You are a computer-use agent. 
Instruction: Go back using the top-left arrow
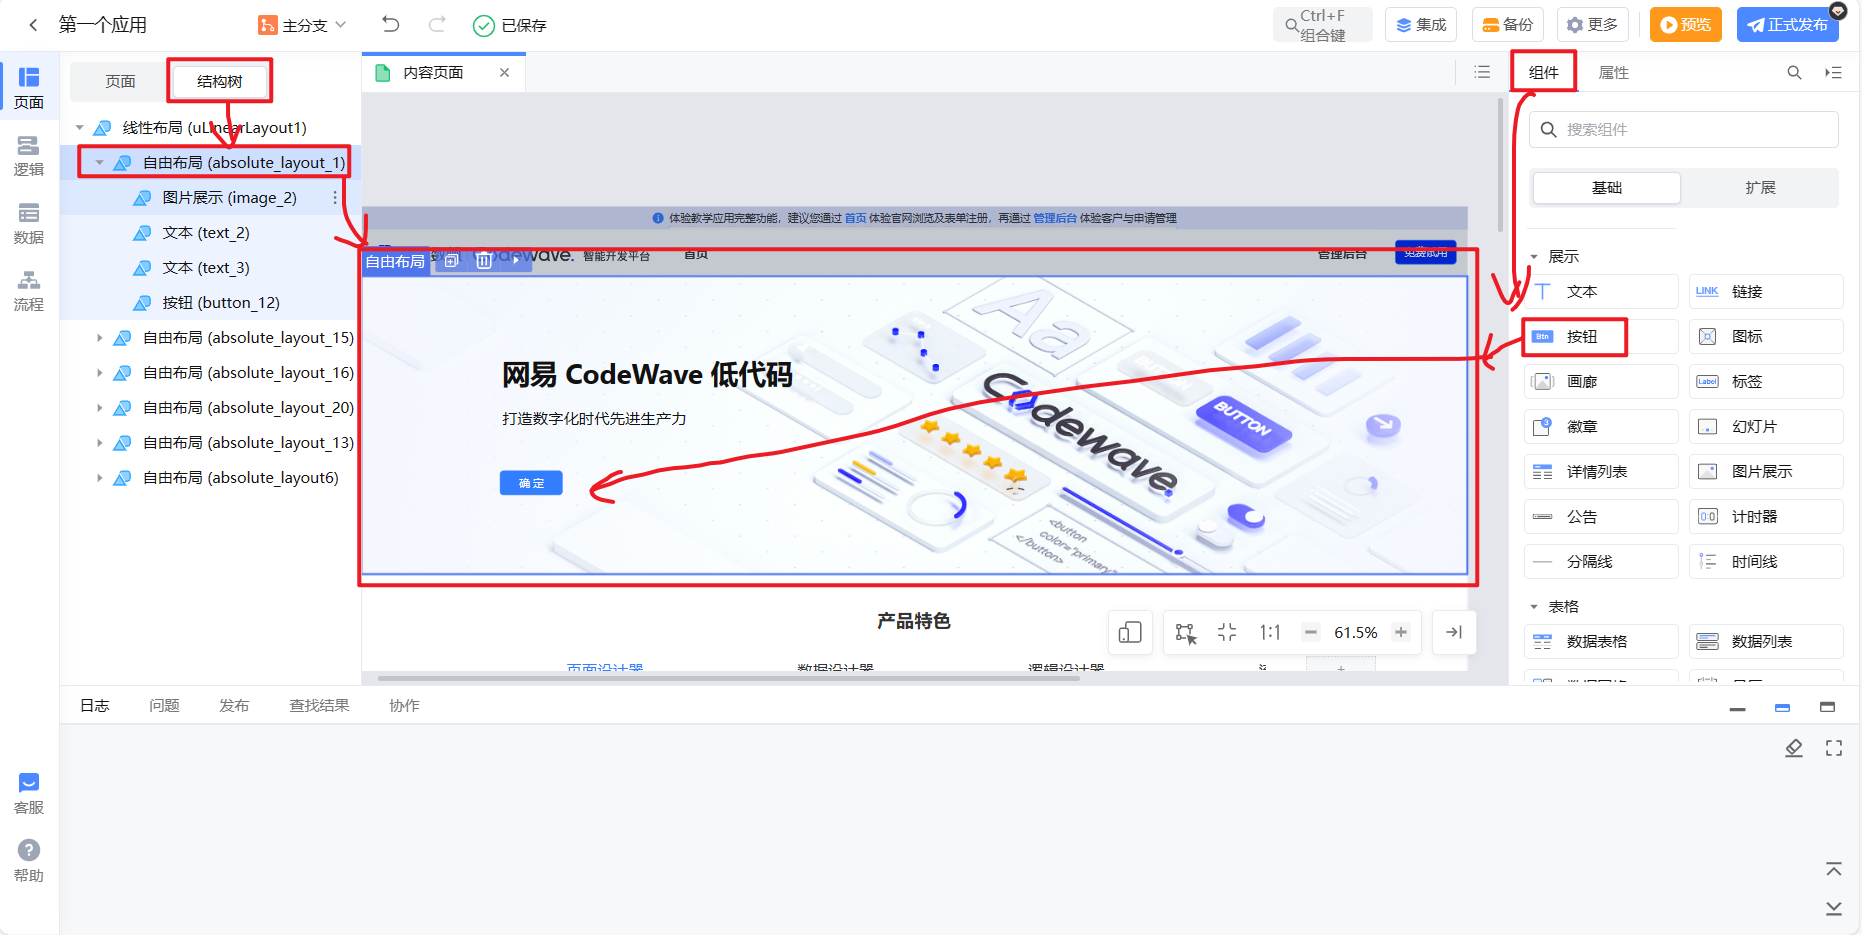[33, 25]
